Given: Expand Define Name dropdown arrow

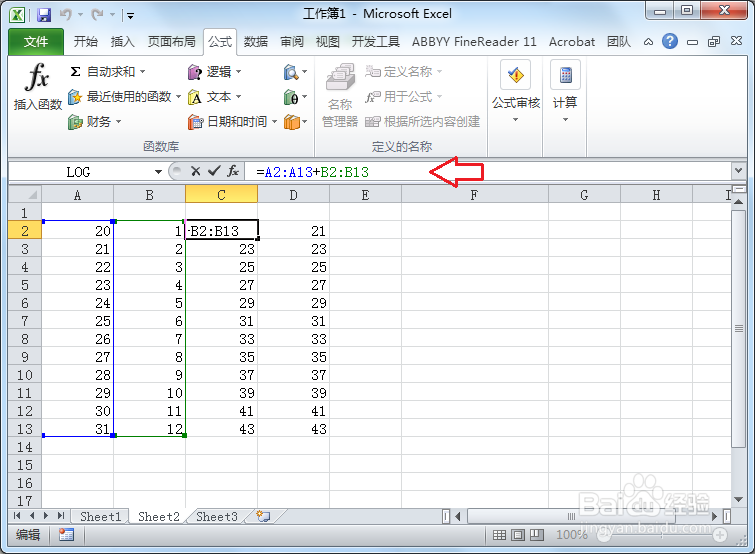Looking at the screenshot, I should [439, 72].
